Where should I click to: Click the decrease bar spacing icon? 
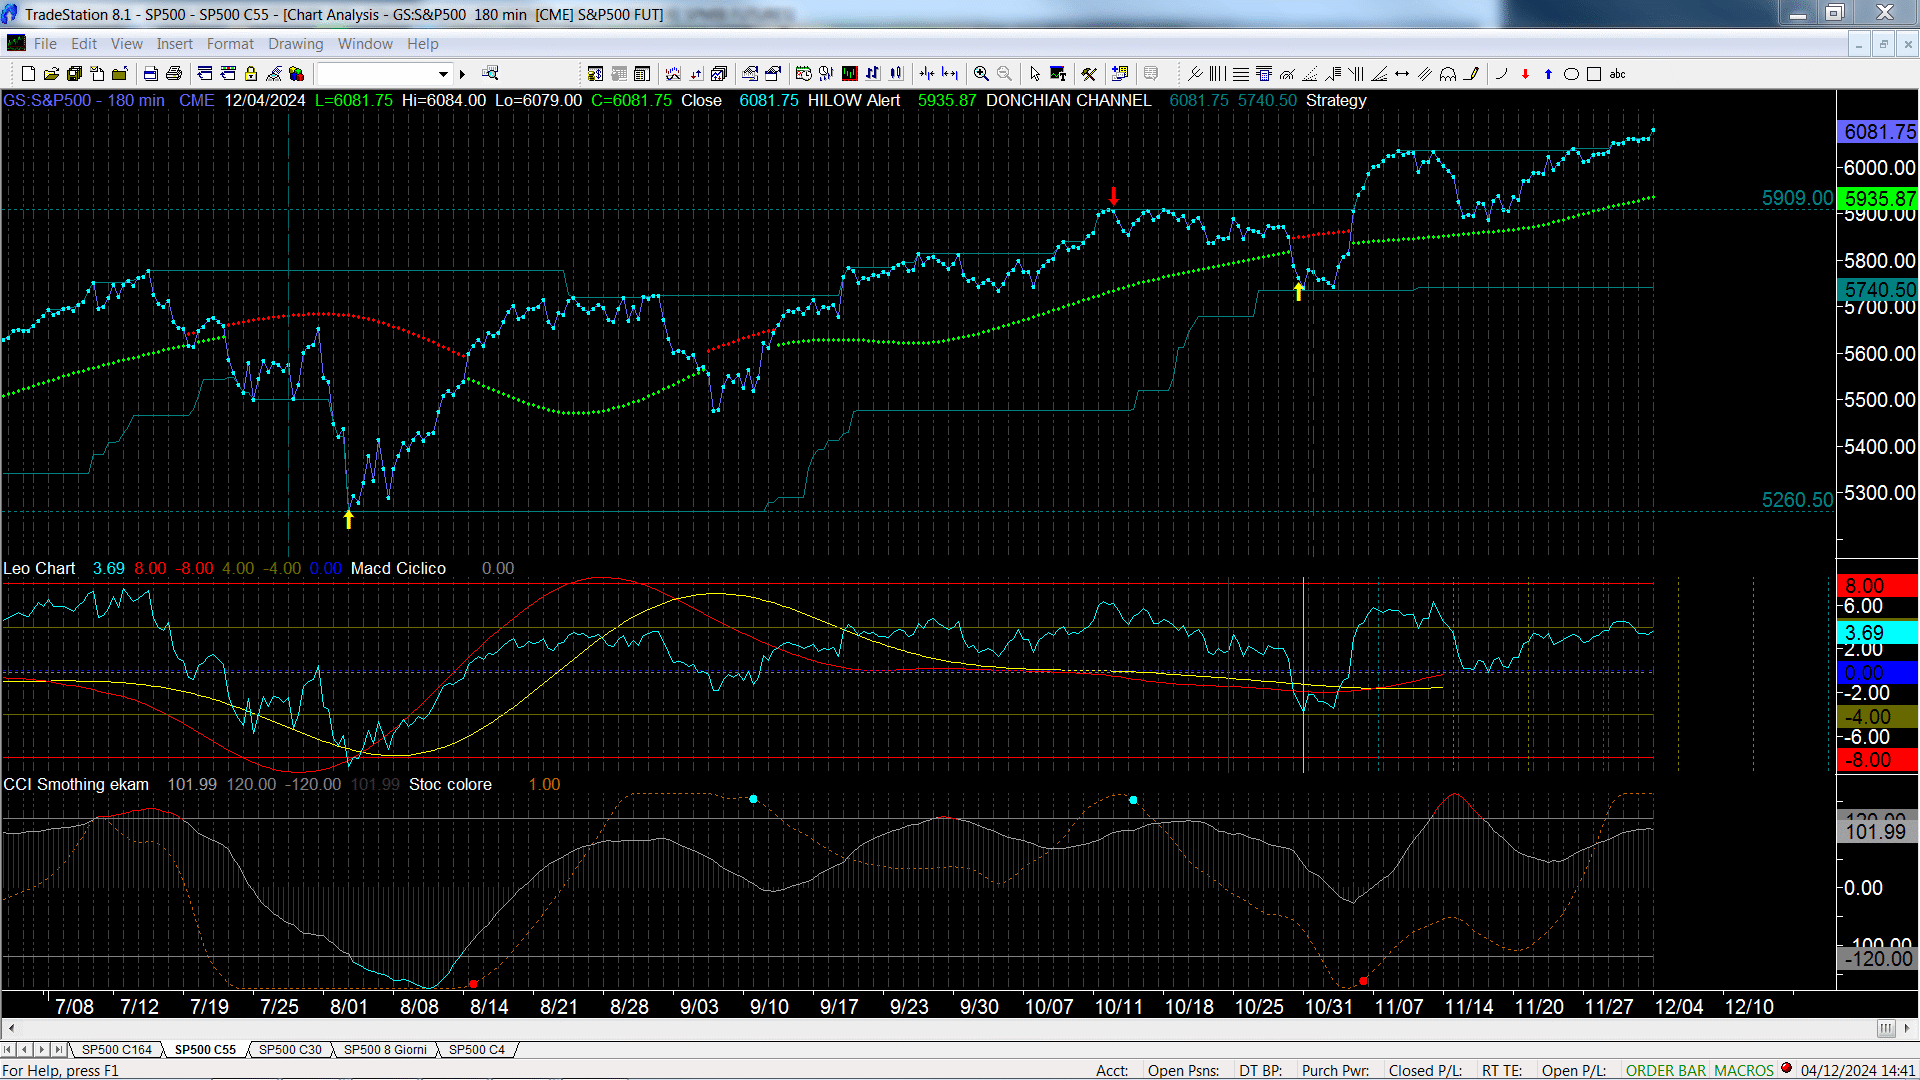pos(927,74)
